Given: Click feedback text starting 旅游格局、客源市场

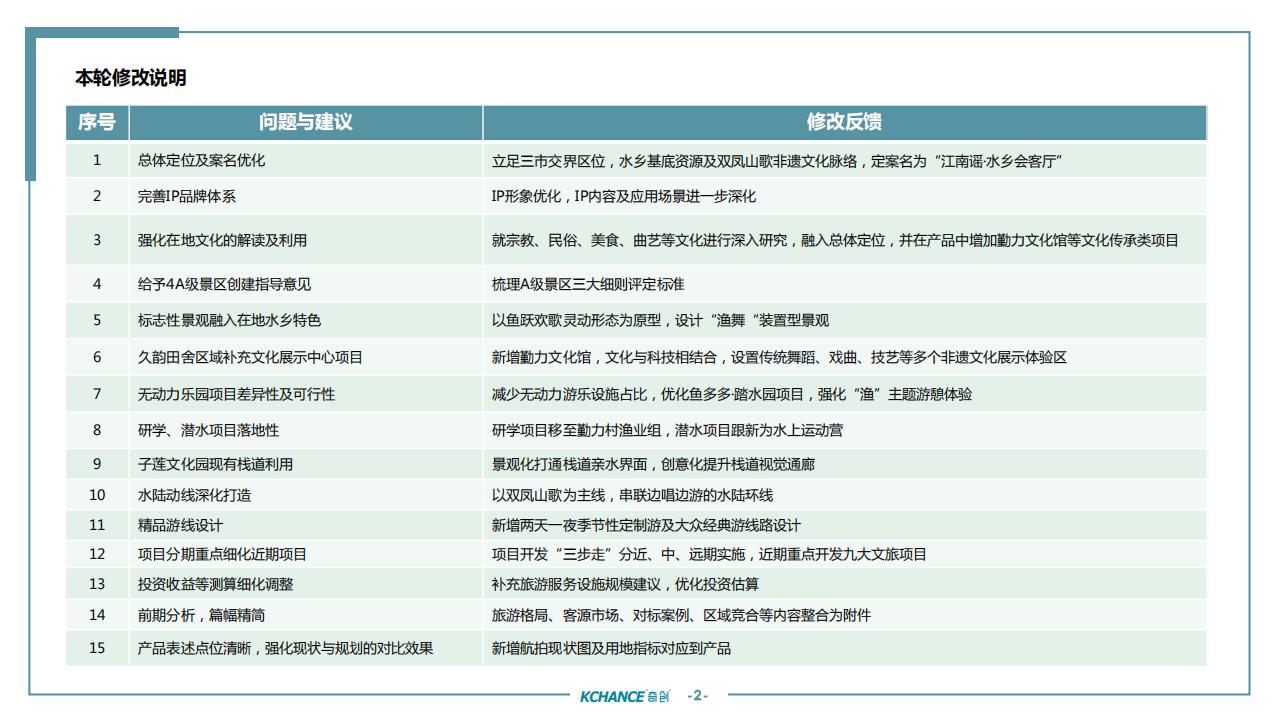Looking at the screenshot, I should pos(681,615).
